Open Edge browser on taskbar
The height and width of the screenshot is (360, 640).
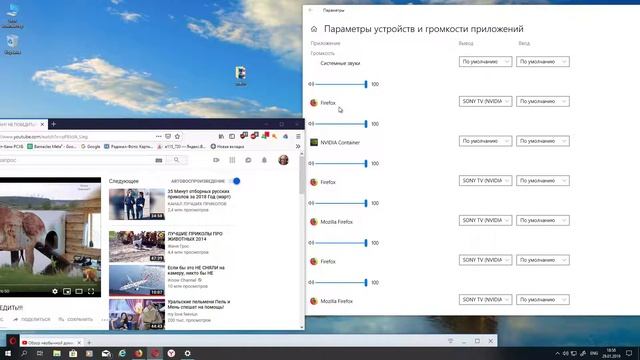tap(122, 353)
